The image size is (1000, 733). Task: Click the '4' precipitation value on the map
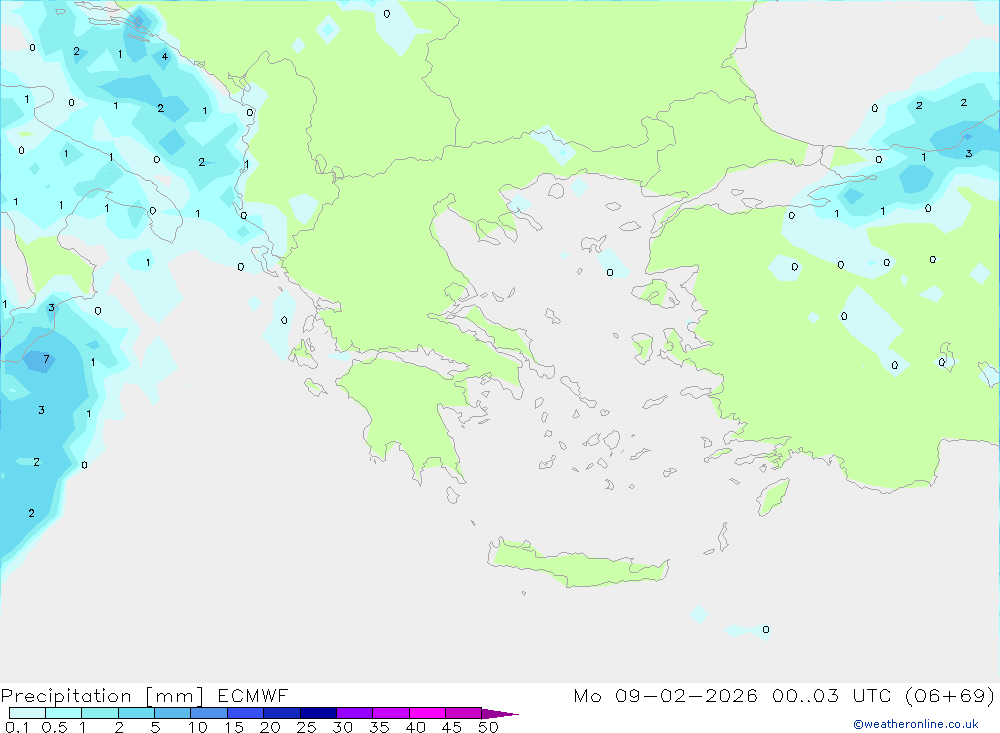point(165,57)
